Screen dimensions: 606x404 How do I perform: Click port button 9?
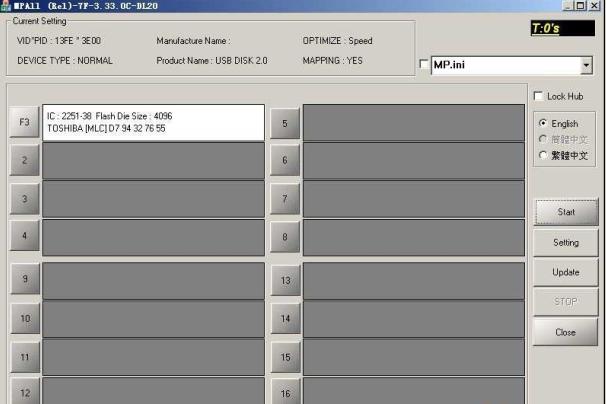[x=25, y=278]
